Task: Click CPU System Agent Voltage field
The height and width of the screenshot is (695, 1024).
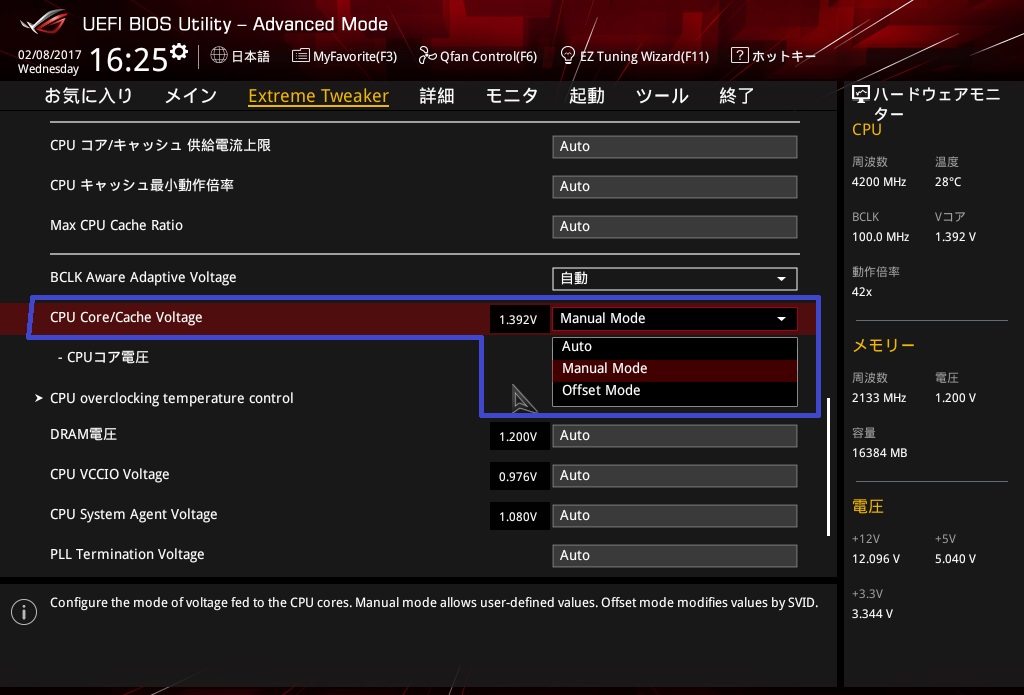Action: [x=675, y=515]
